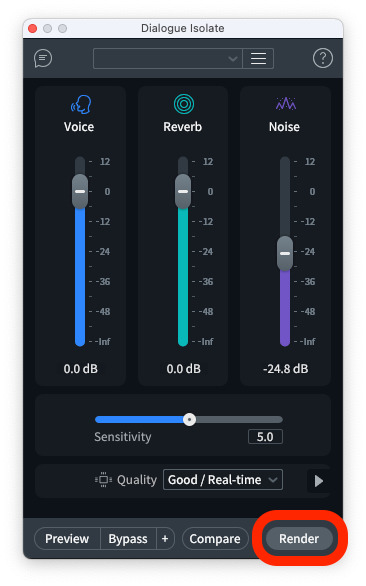This screenshot has width=366, height=586.
Task: Click the processor chip icon beside Quality
Action: pos(103,479)
